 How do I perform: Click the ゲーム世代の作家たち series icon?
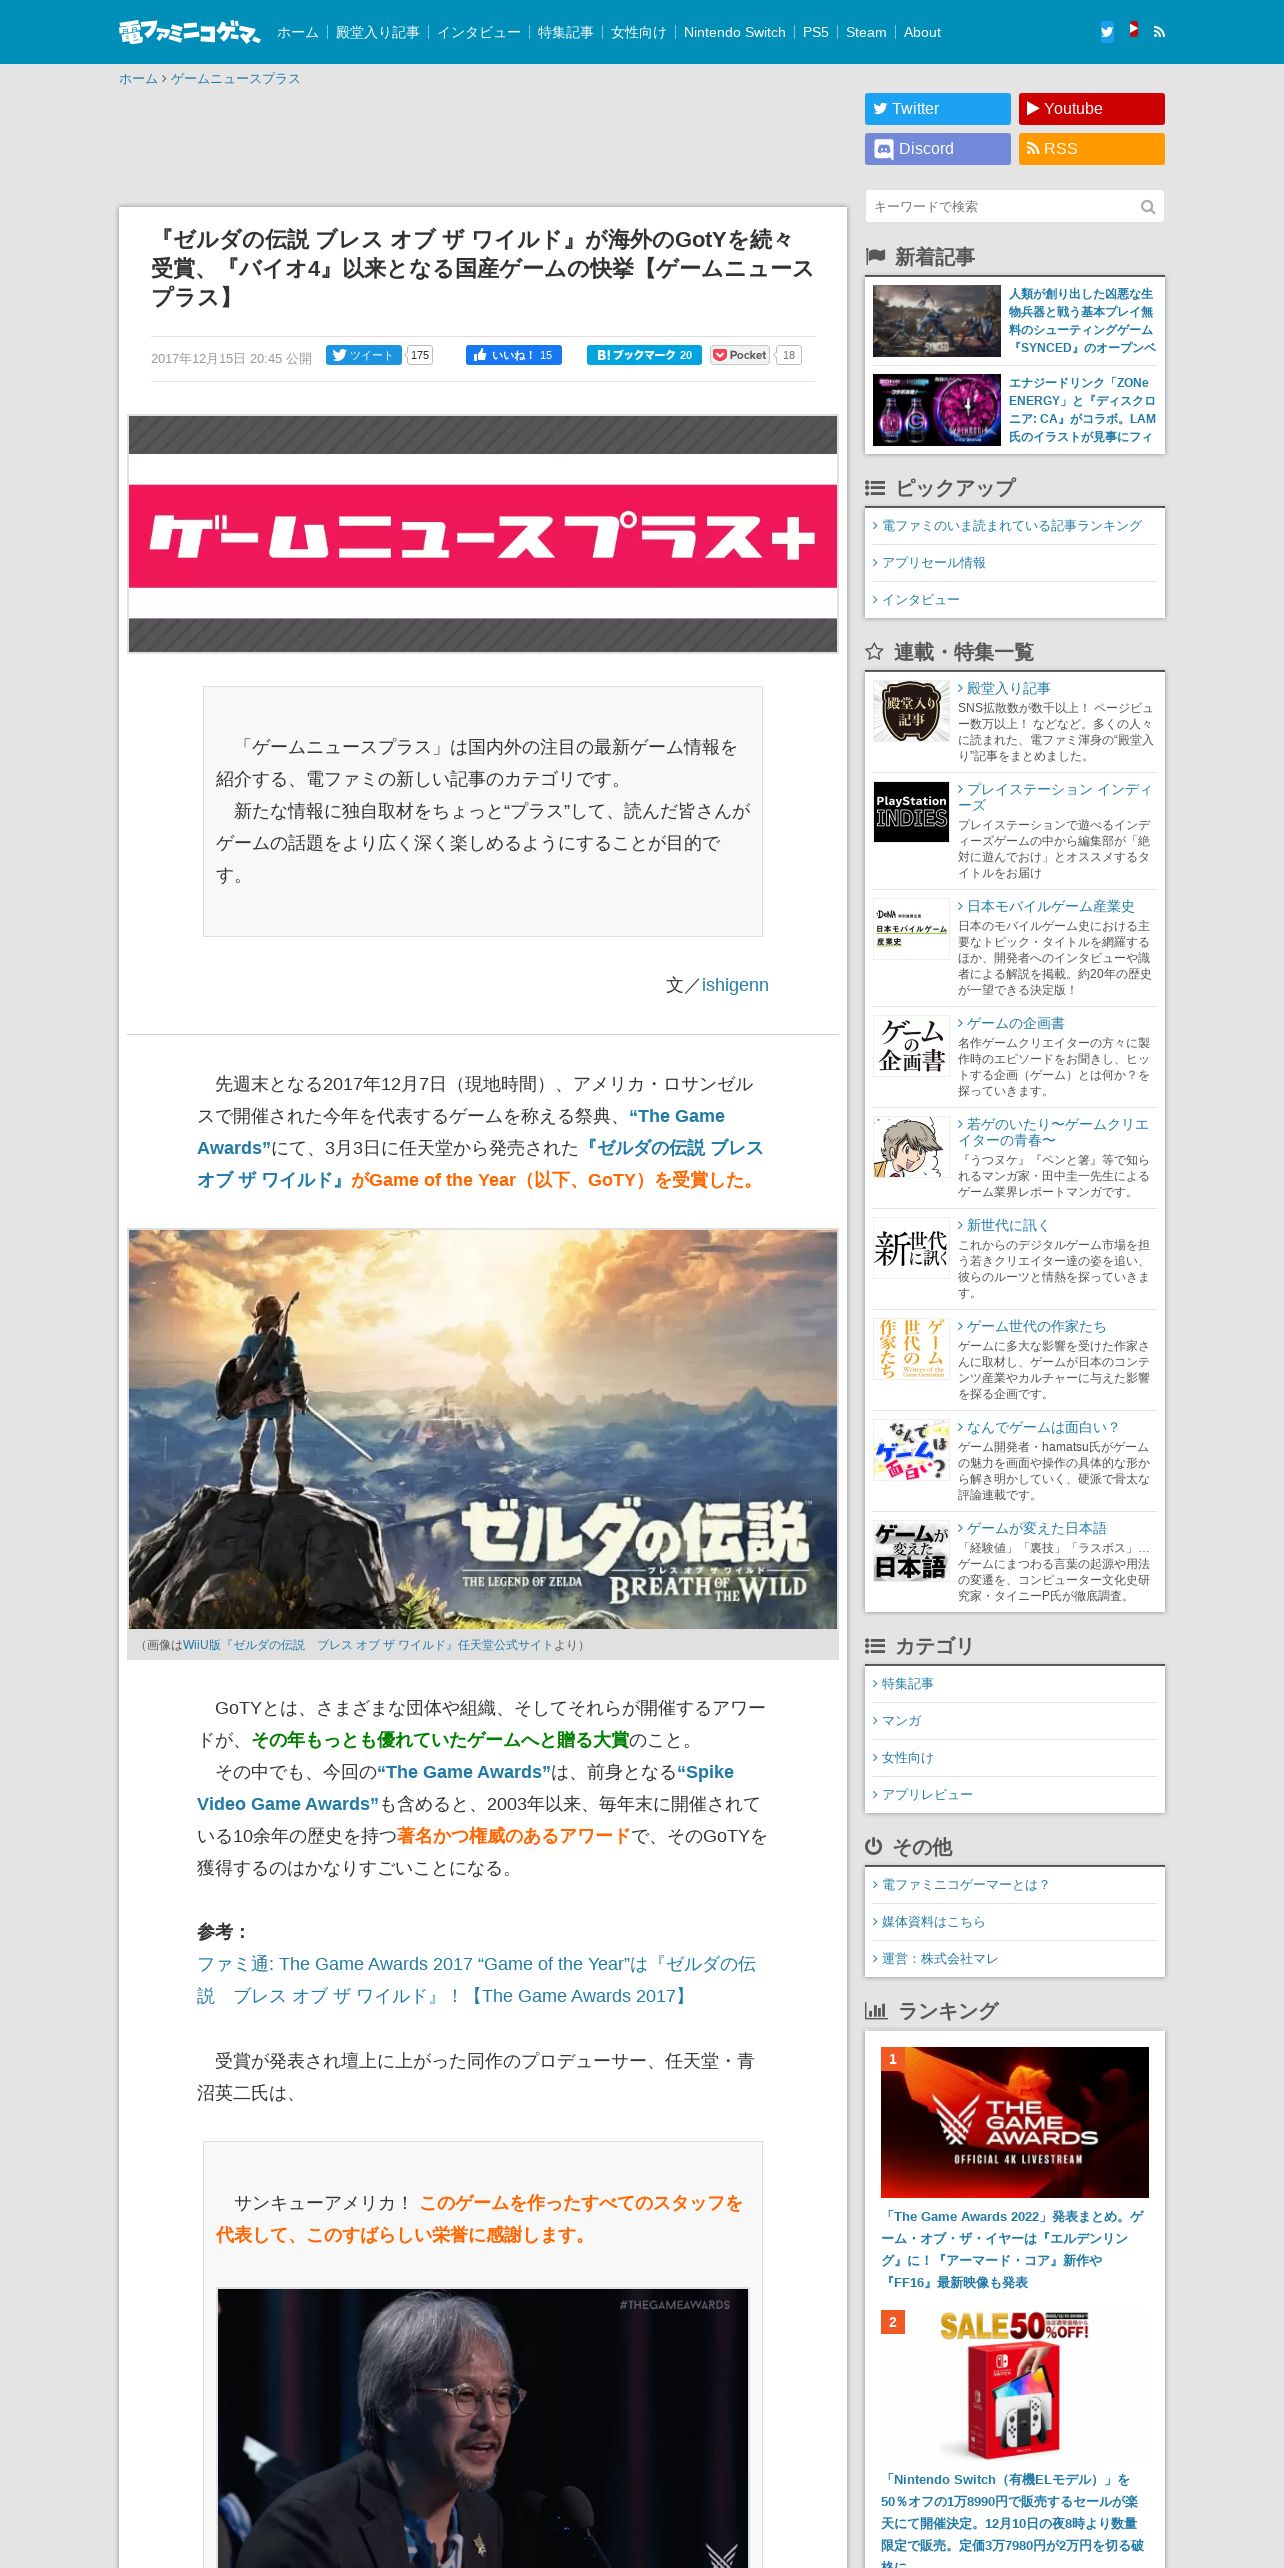911,1349
